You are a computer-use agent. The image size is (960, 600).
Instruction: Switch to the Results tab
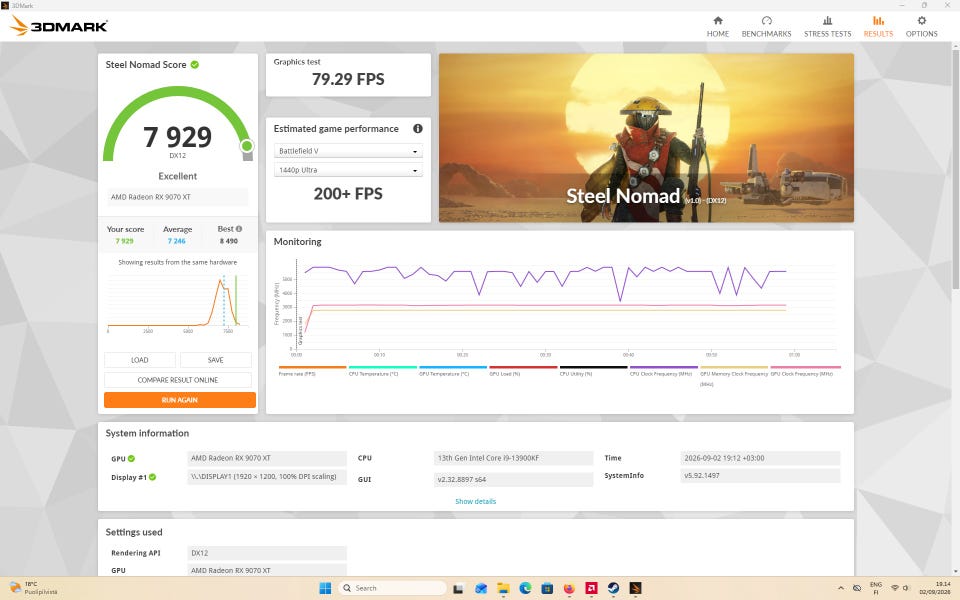point(878,26)
